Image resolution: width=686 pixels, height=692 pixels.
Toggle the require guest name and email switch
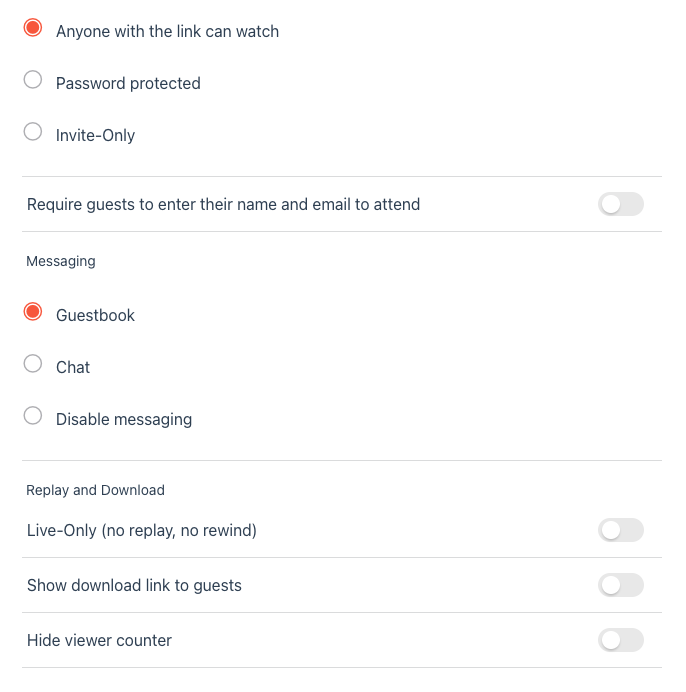pos(620,205)
